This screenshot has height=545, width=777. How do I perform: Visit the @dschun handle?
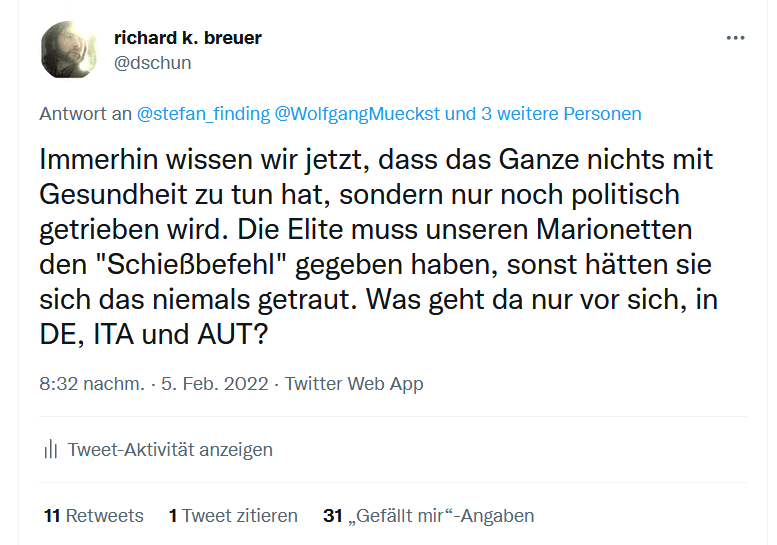(x=153, y=63)
